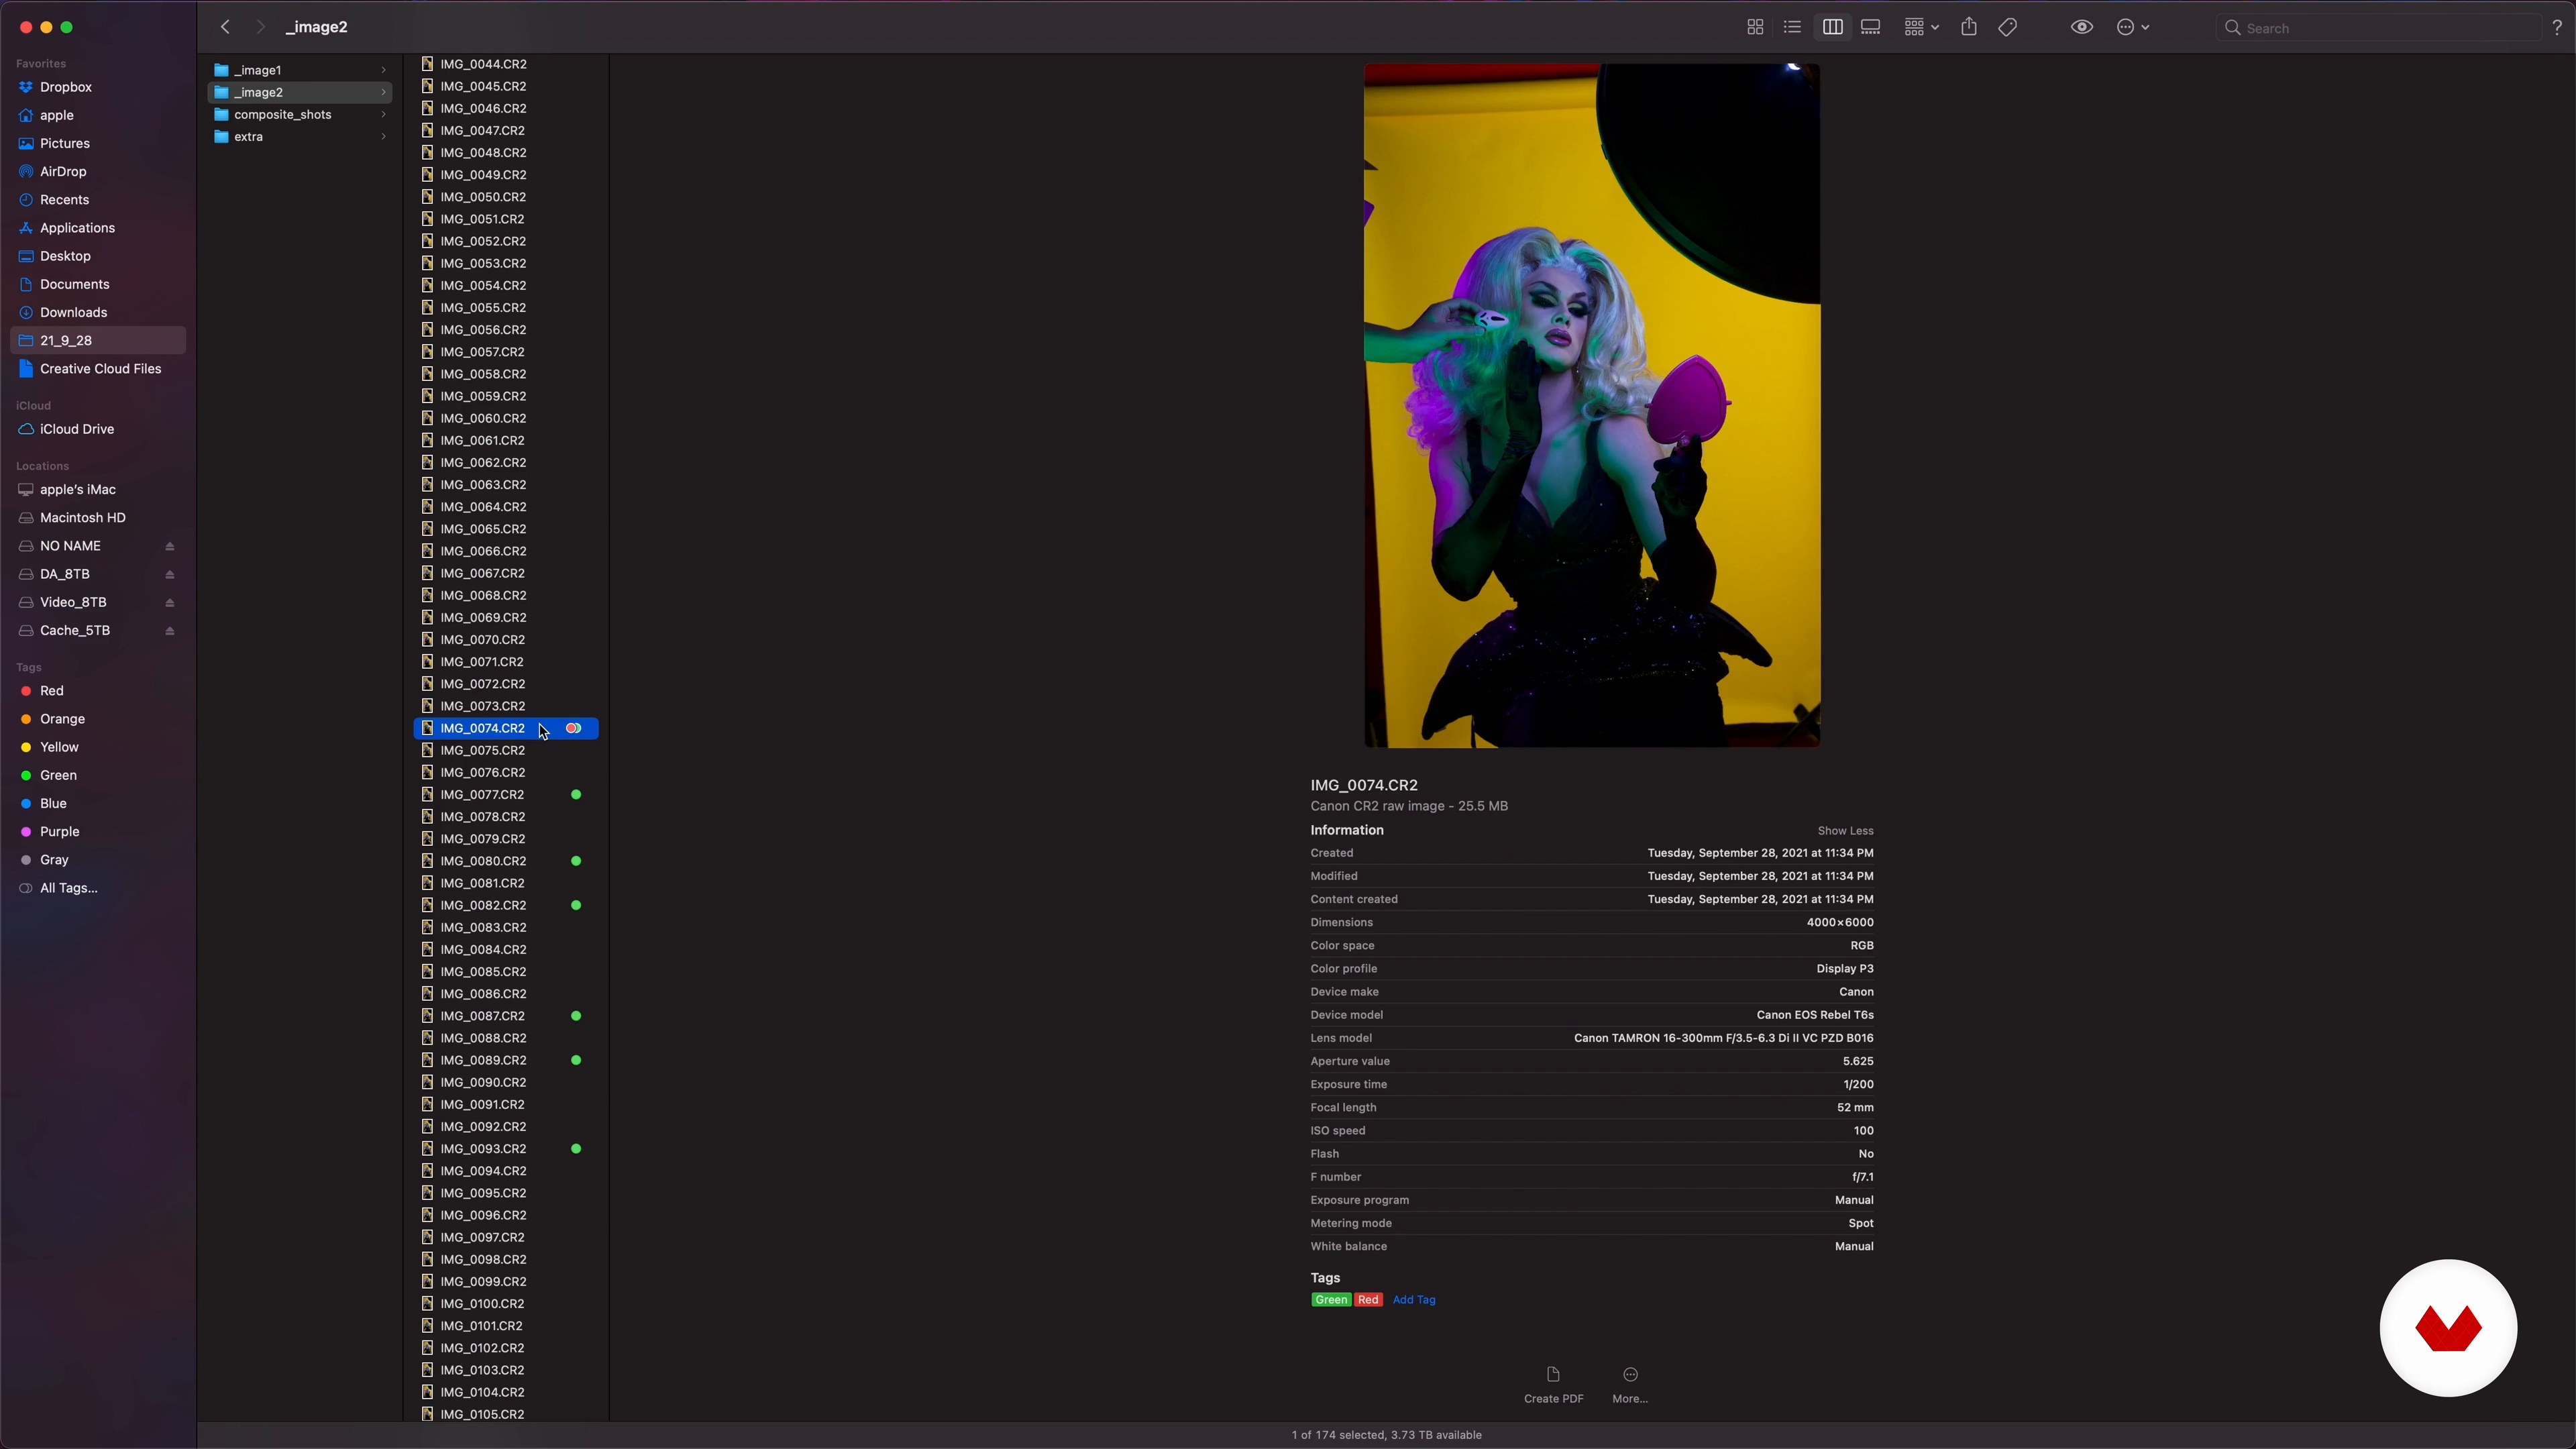Click Show Less in Information

[1845, 831]
